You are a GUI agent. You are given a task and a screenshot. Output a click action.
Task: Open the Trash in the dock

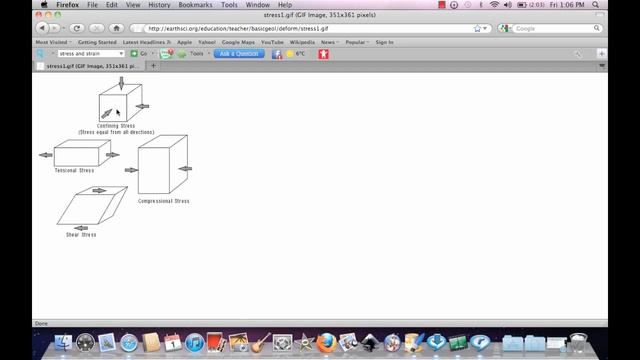click(x=578, y=343)
